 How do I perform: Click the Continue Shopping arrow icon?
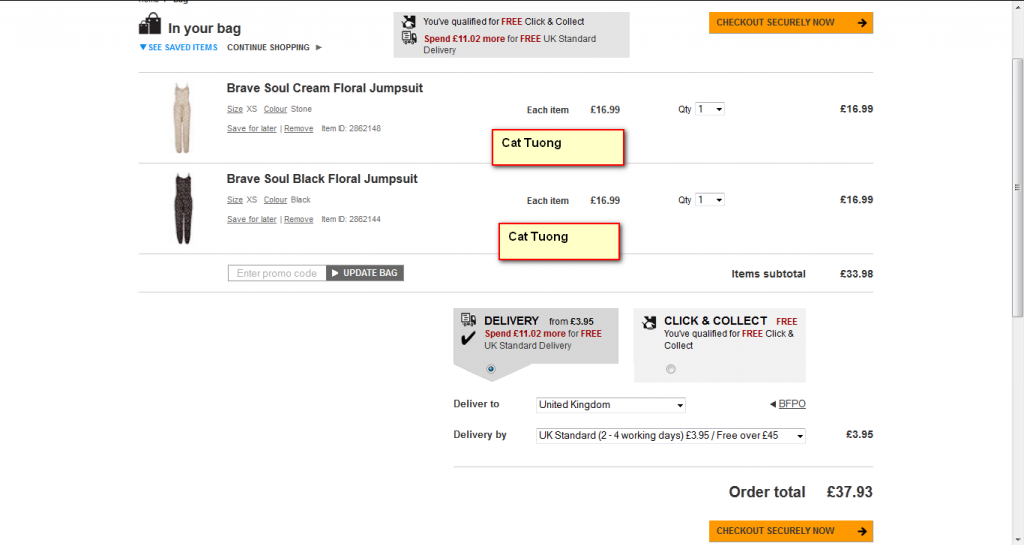coord(319,47)
